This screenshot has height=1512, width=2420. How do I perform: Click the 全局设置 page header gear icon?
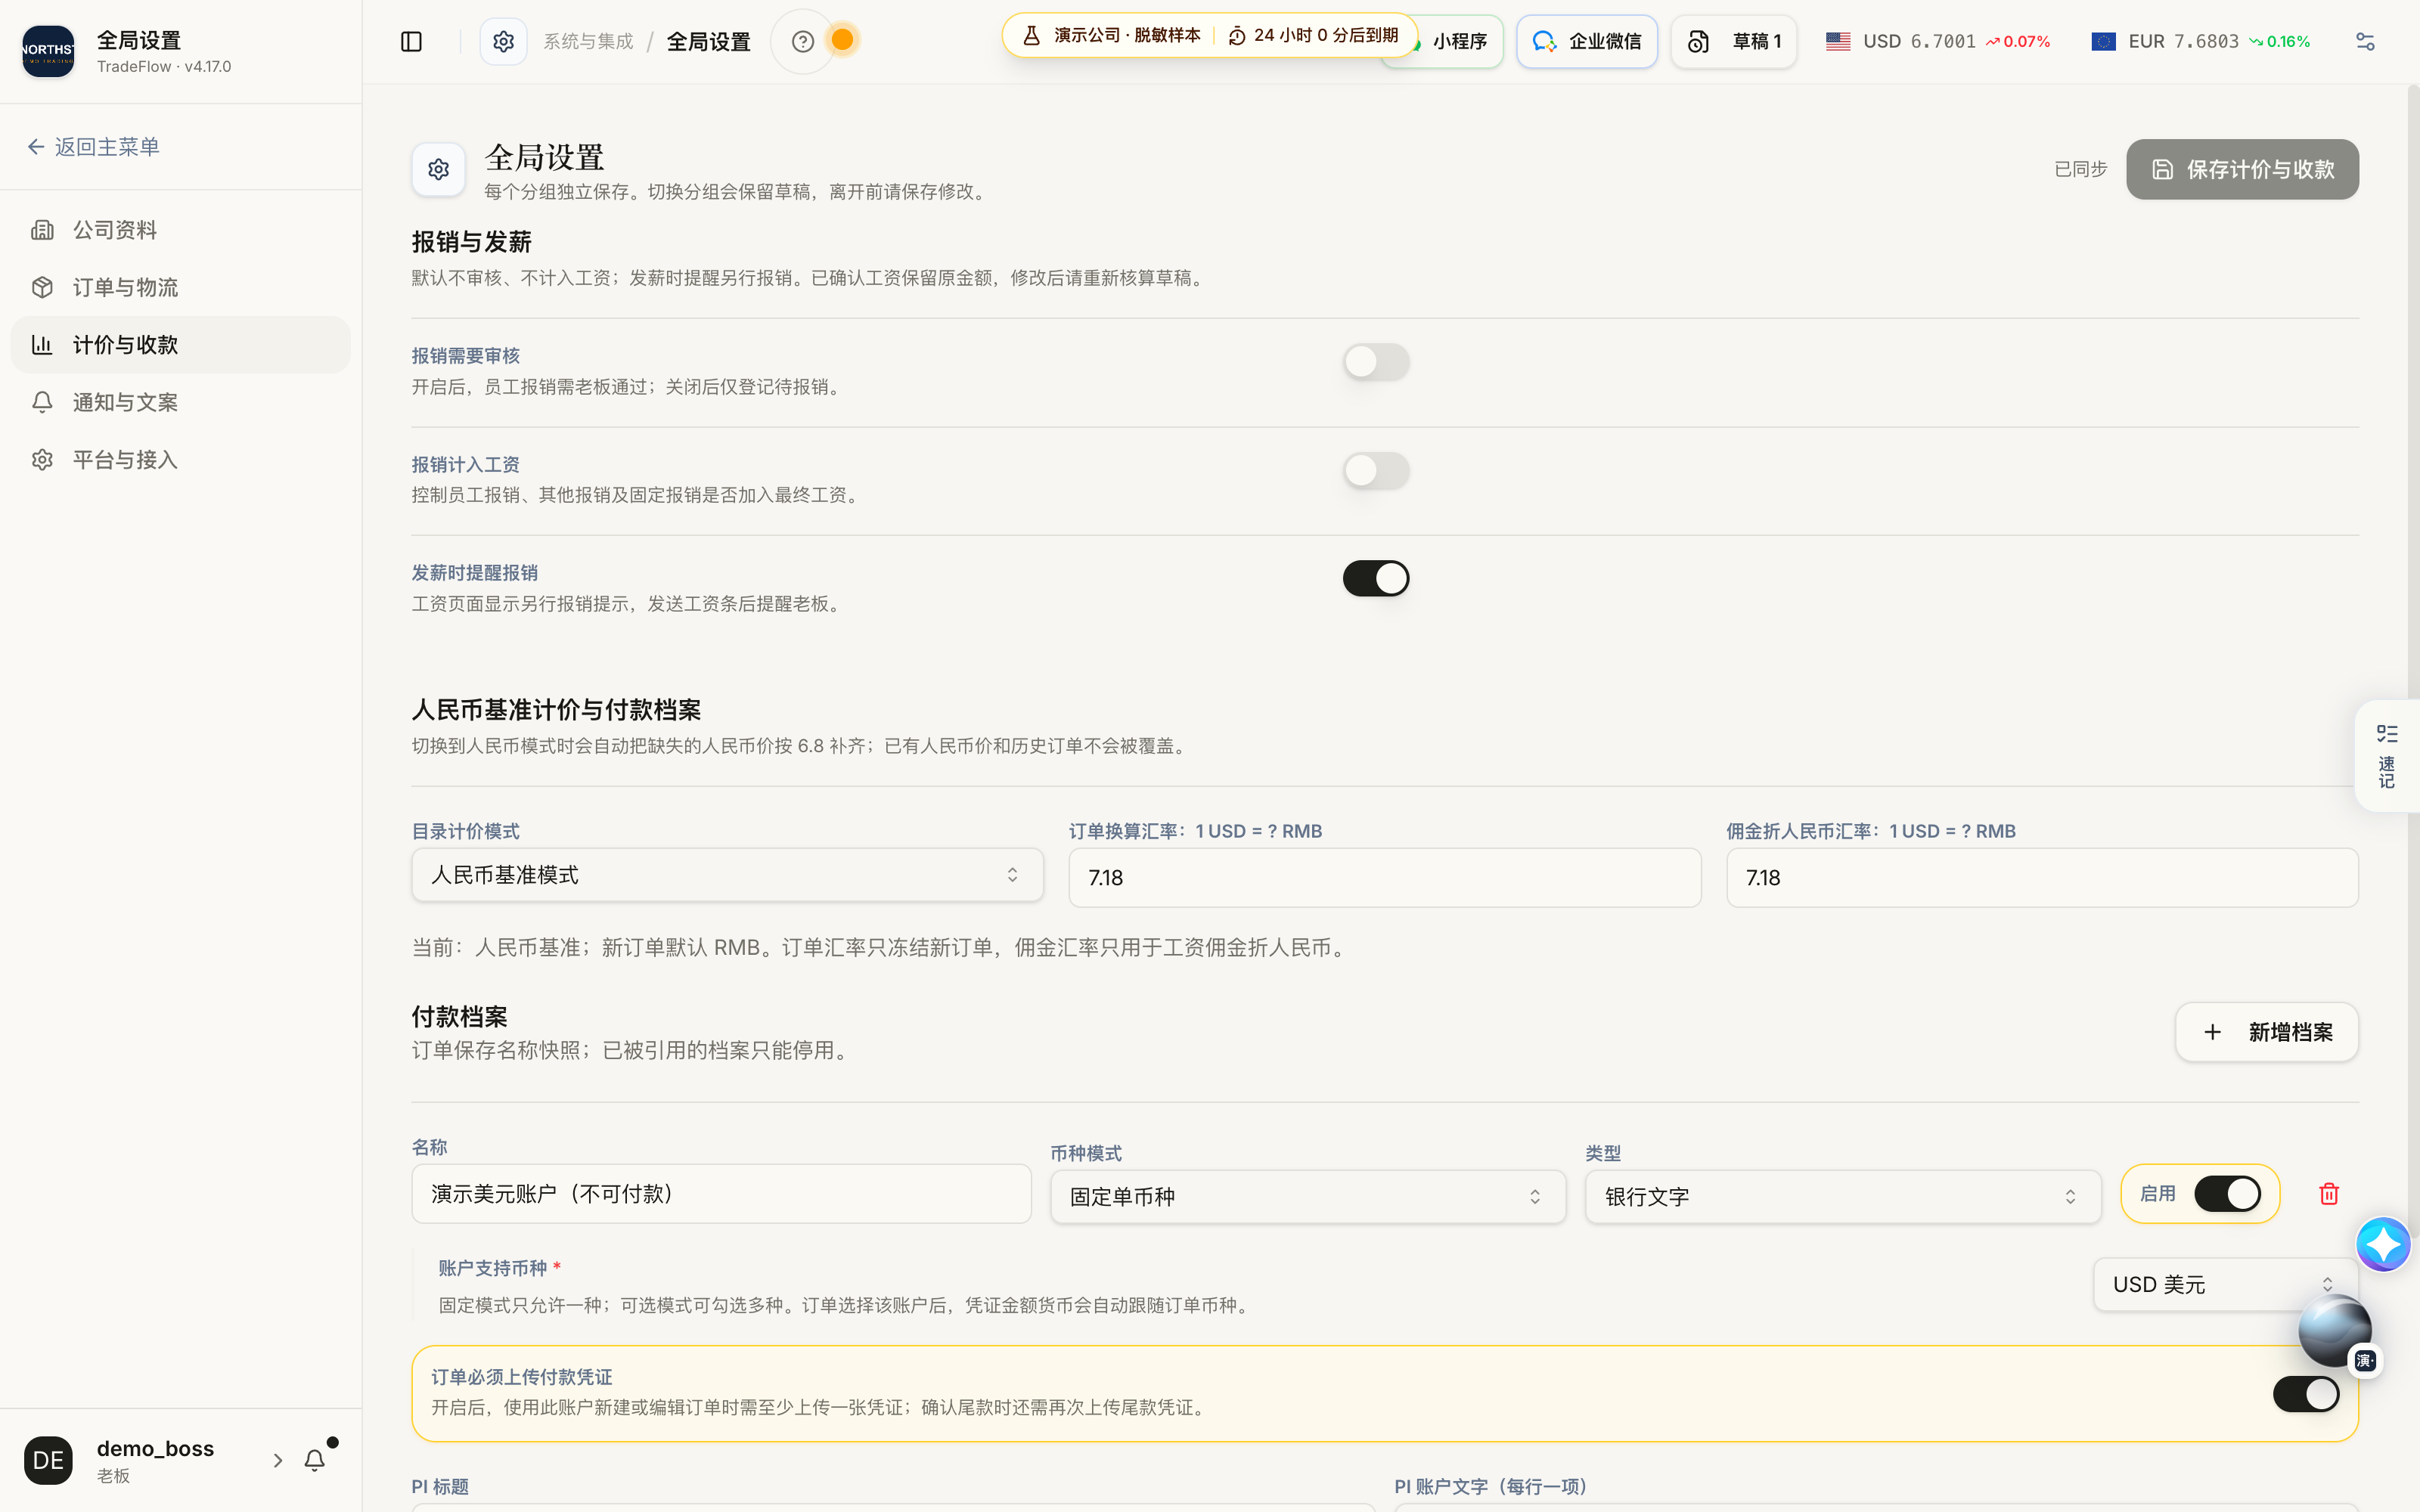pos(438,169)
